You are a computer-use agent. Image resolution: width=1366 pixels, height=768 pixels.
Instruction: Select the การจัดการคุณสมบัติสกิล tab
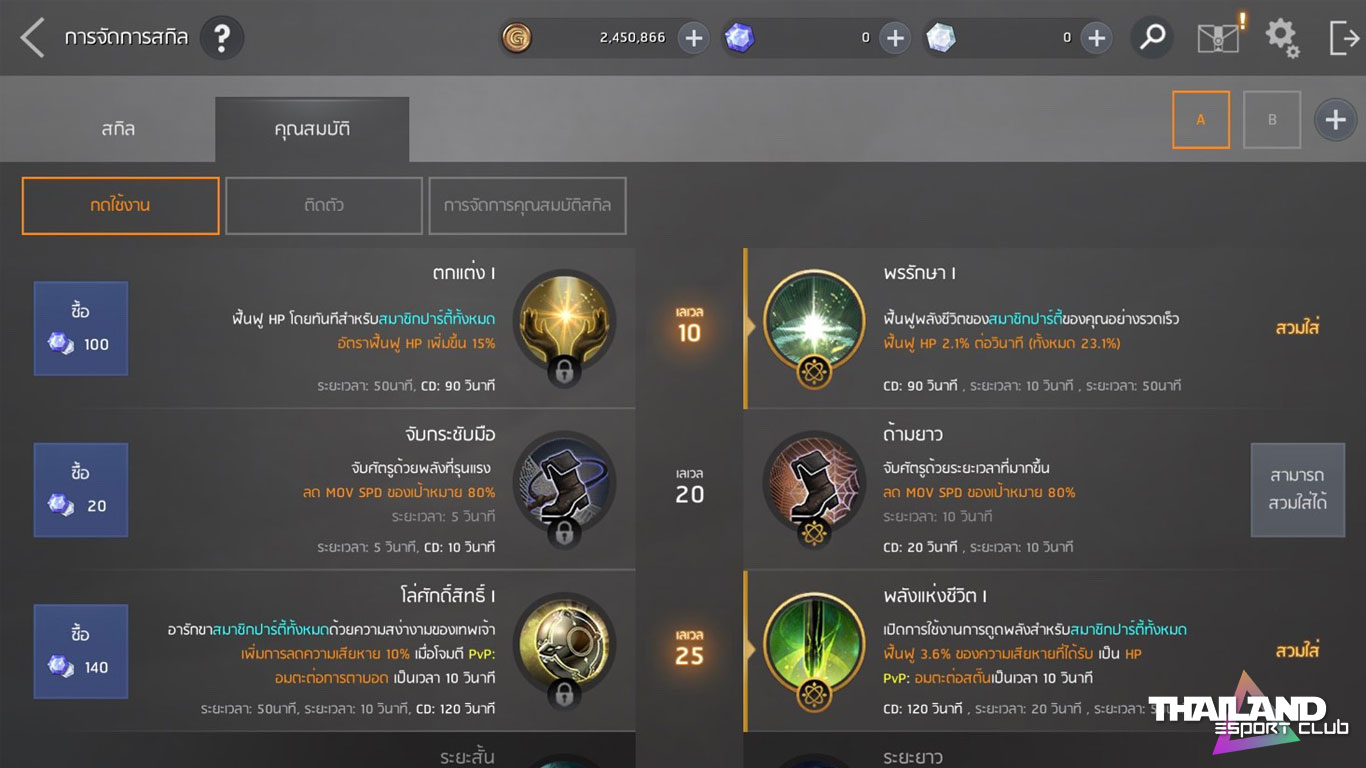[528, 206]
